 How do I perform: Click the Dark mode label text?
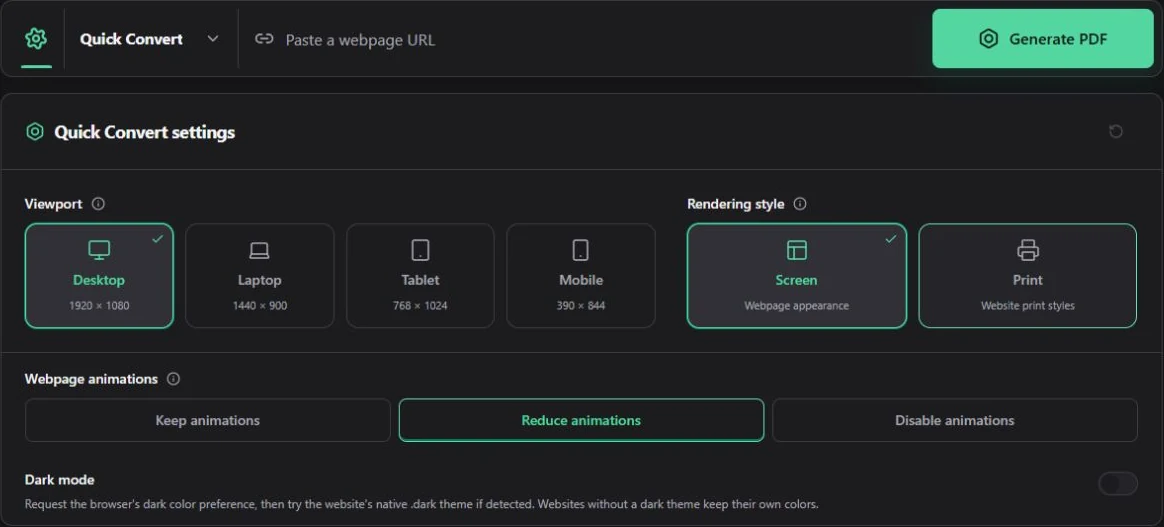click(59, 479)
